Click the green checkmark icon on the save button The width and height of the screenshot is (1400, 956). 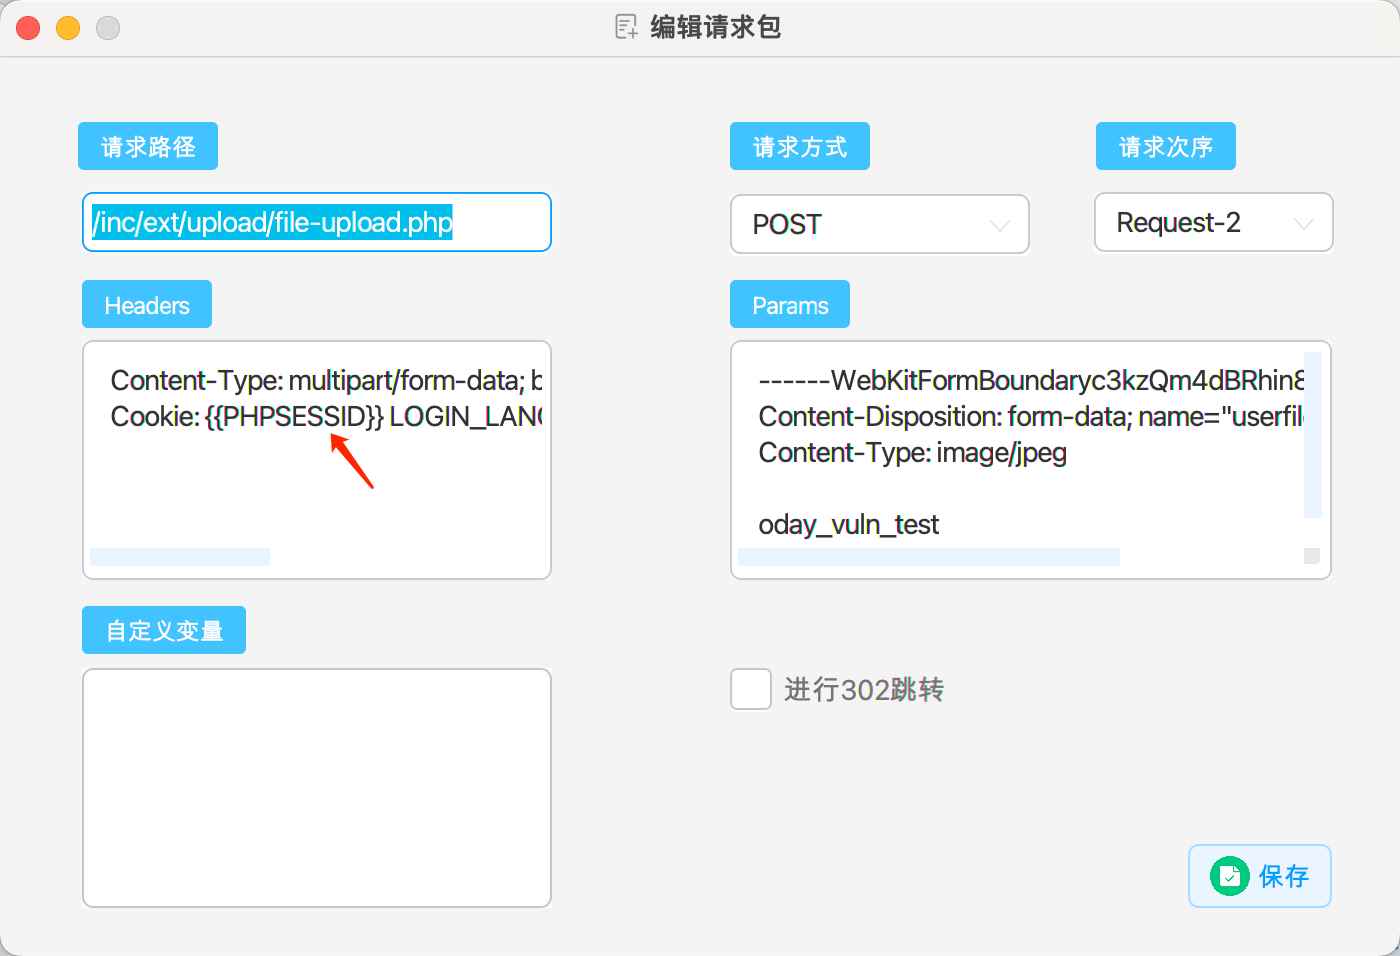point(1228,876)
